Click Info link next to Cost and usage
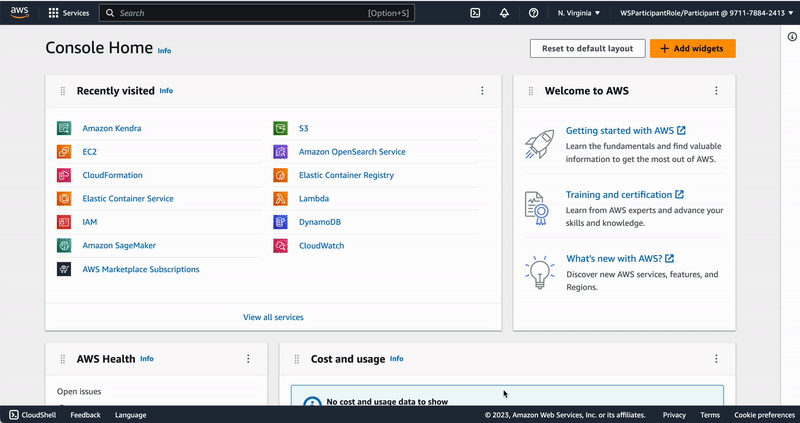Image resolution: width=800 pixels, height=423 pixels. pyautogui.click(x=396, y=358)
